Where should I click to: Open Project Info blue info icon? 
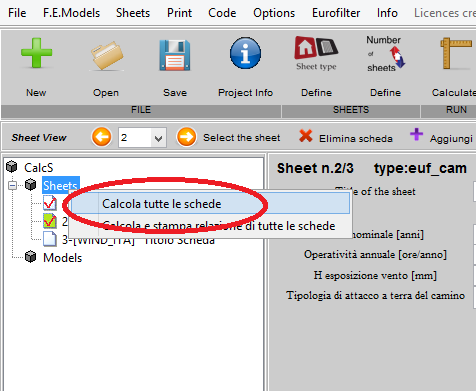[245, 53]
